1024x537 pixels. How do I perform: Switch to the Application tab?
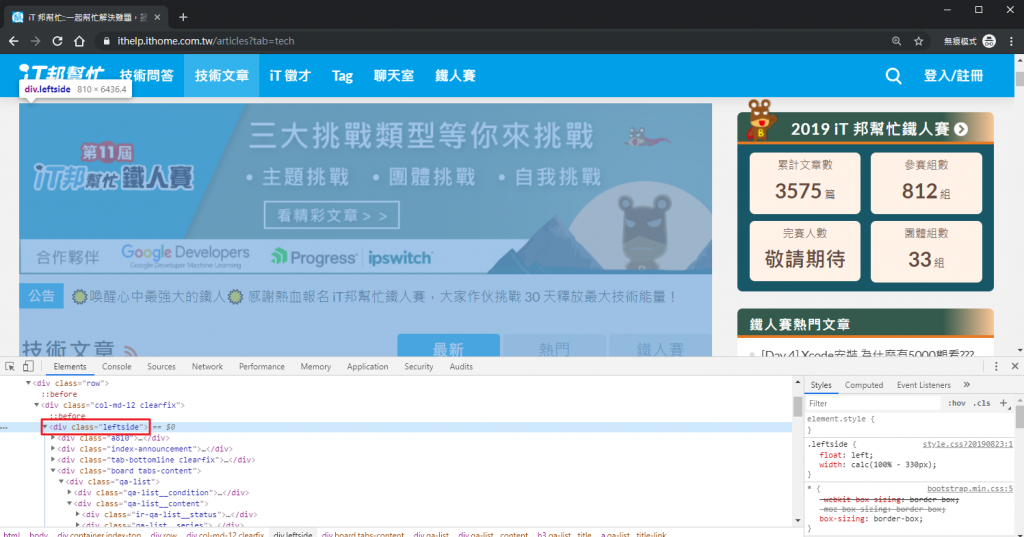[367, 366]
